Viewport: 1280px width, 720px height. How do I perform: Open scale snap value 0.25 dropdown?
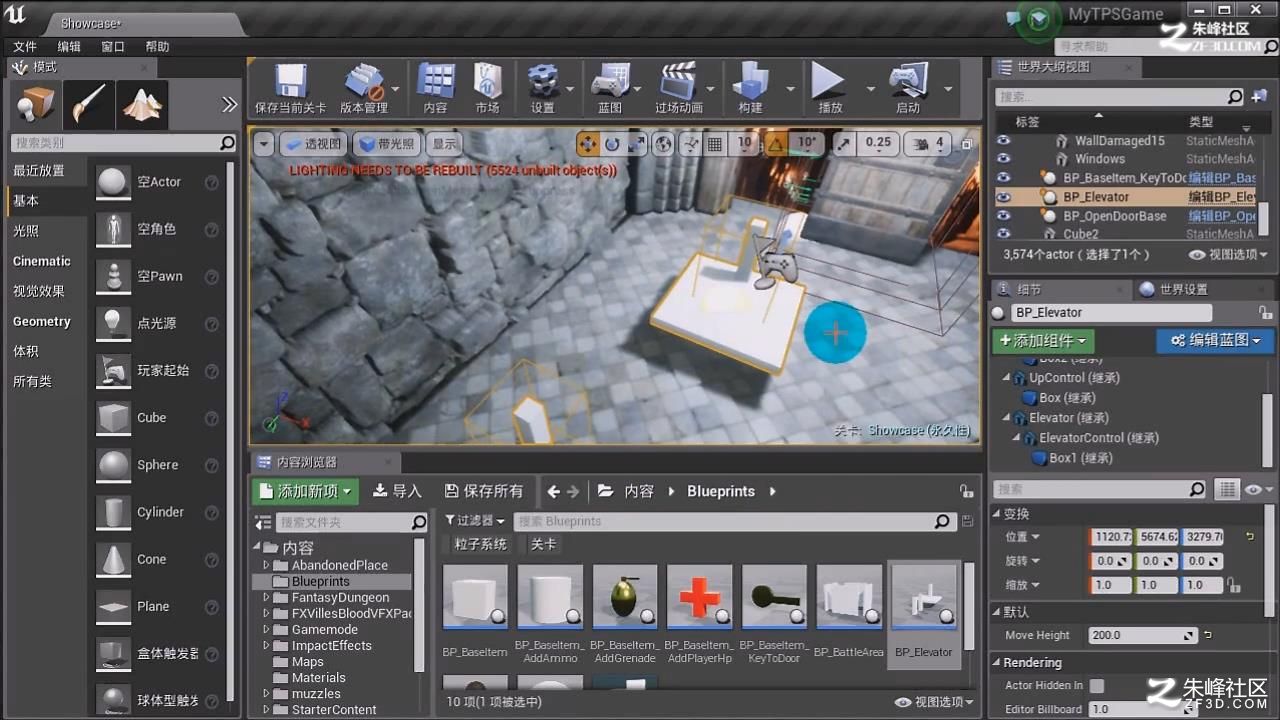(x=879, y=144)
